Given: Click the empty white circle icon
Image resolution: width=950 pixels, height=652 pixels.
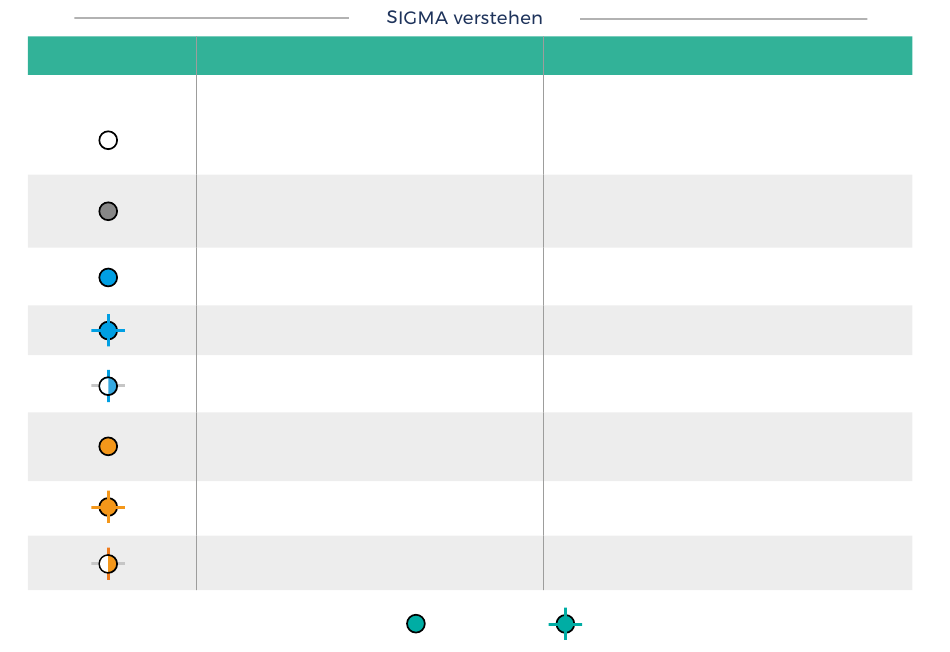Looking at the screenshot, I should (x=108, y=141).
